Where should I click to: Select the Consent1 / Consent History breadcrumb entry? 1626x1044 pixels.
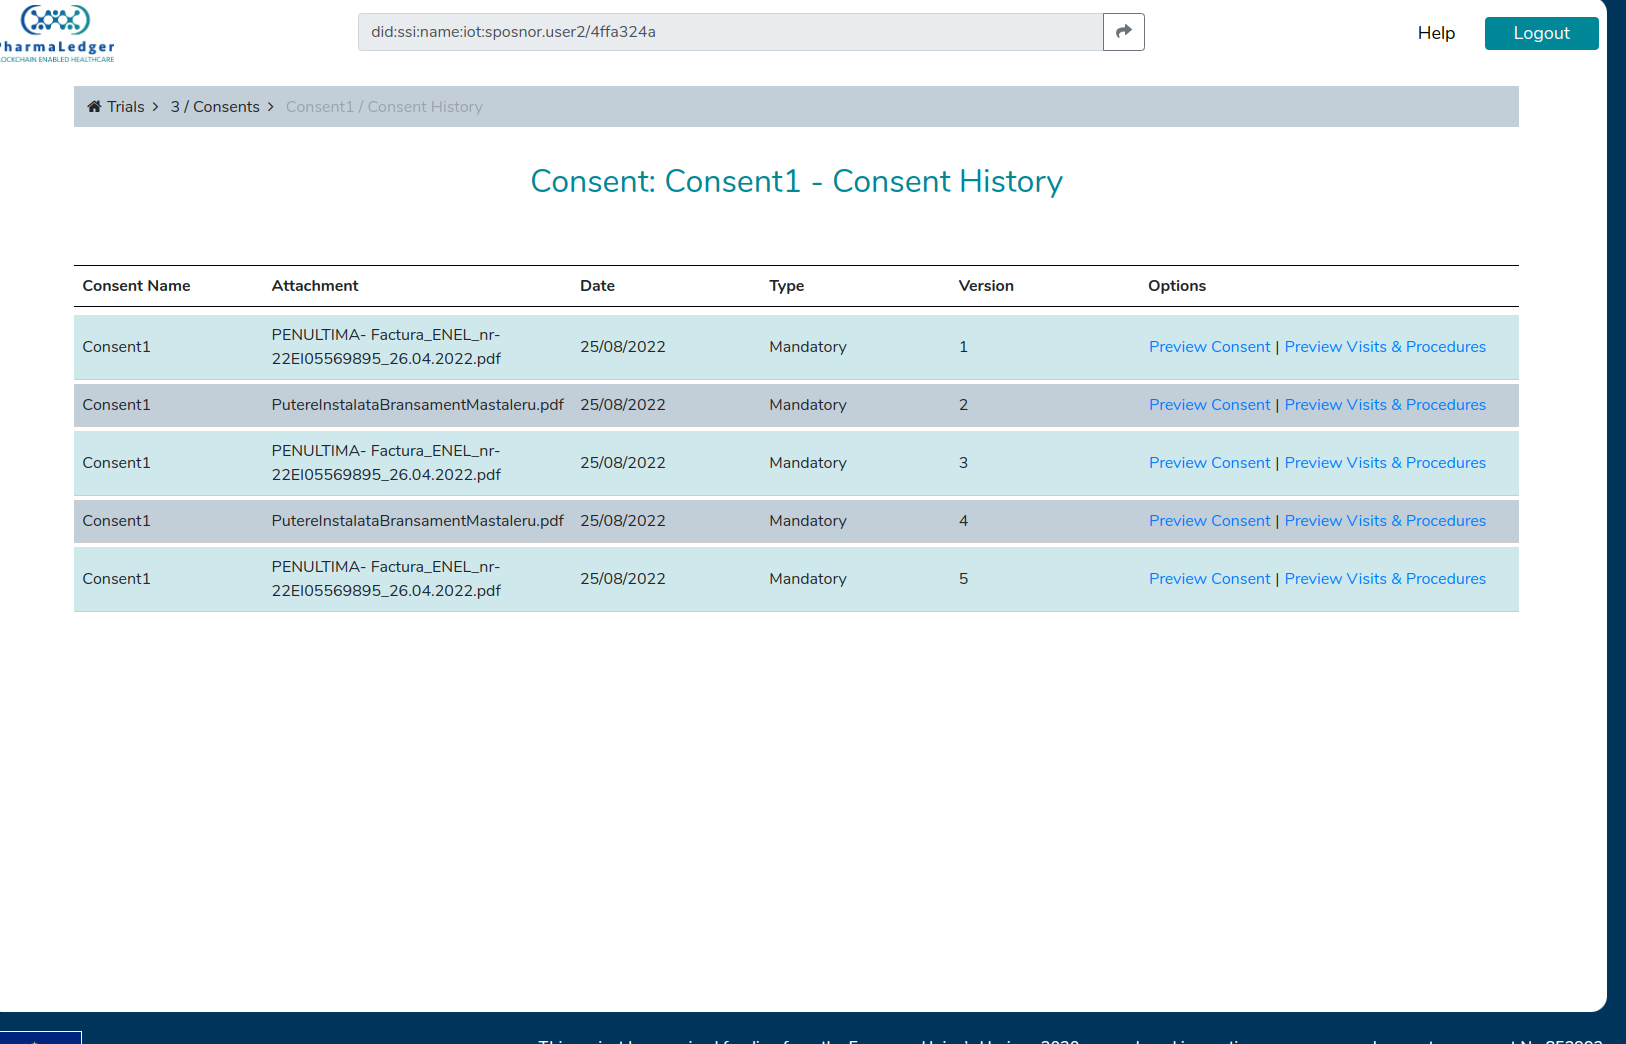point(384,106)
